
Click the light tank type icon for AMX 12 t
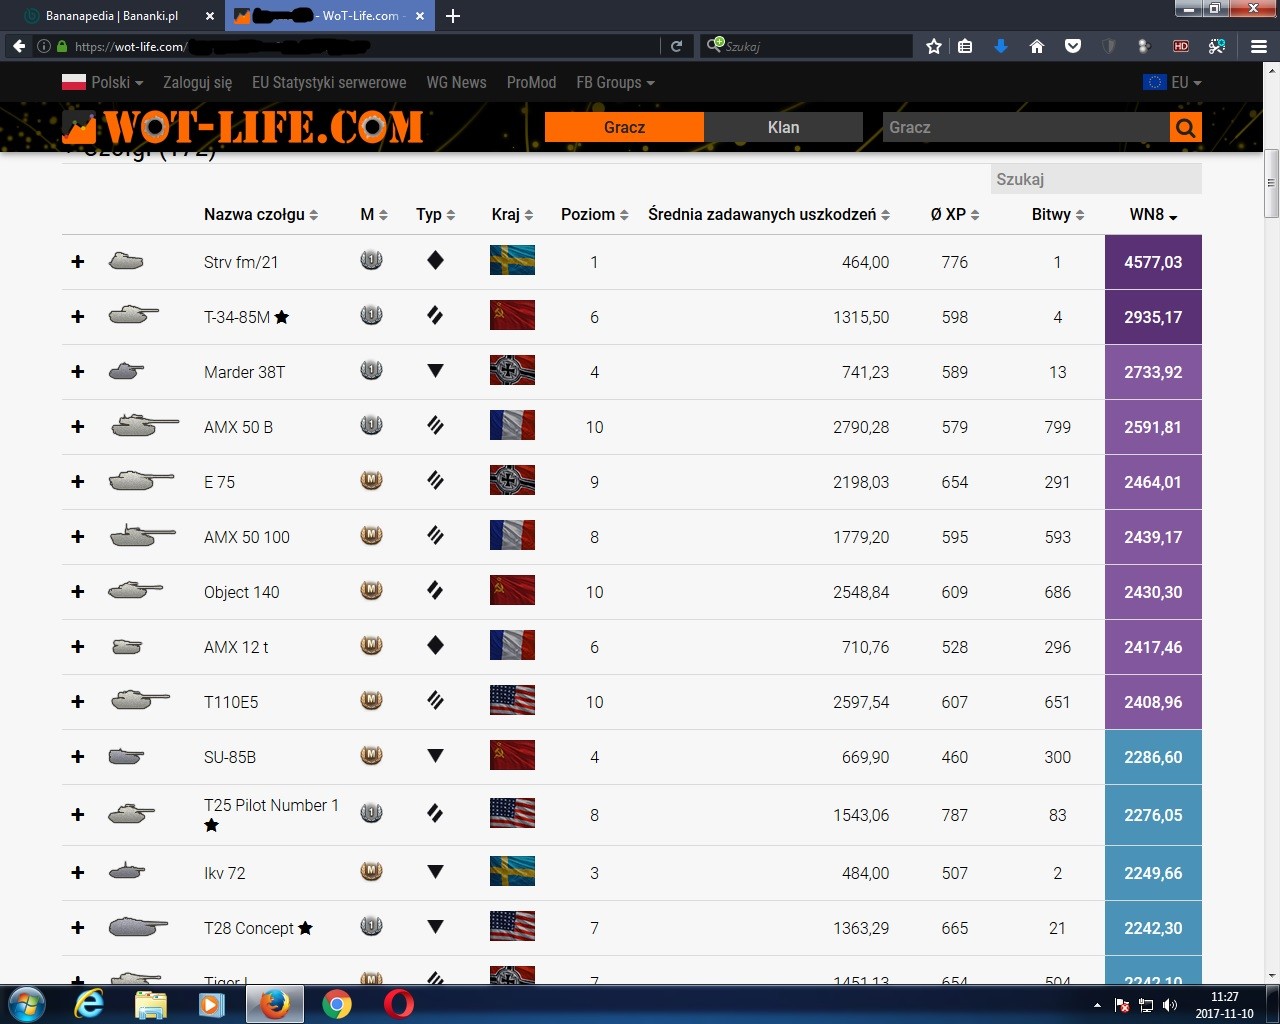435,645
